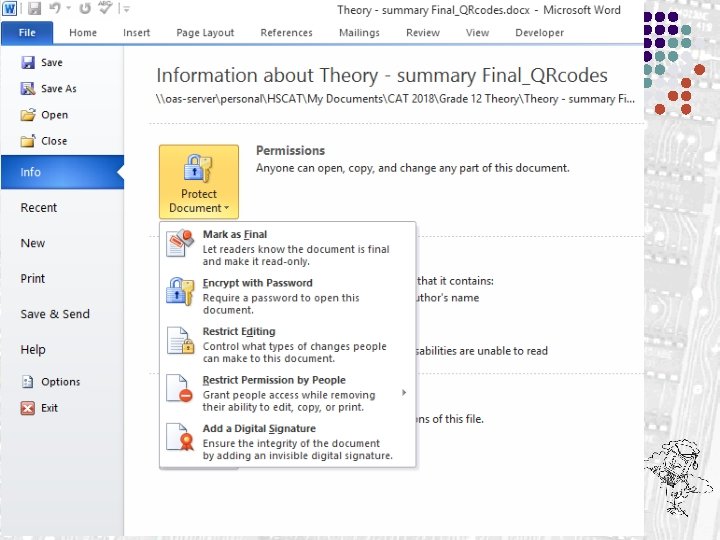Screen dimensions: 720x540
Task: Click the Close label in the sidebar
Action: (54, 141)
